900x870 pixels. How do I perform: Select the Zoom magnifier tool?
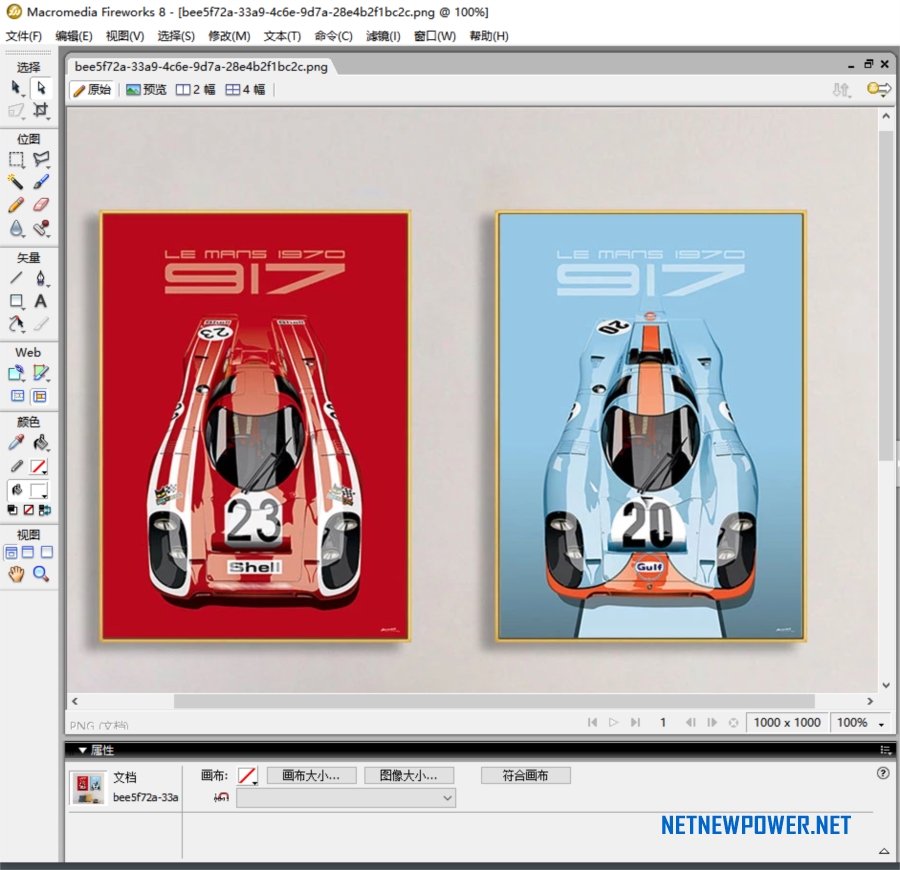tap(41, 574)
